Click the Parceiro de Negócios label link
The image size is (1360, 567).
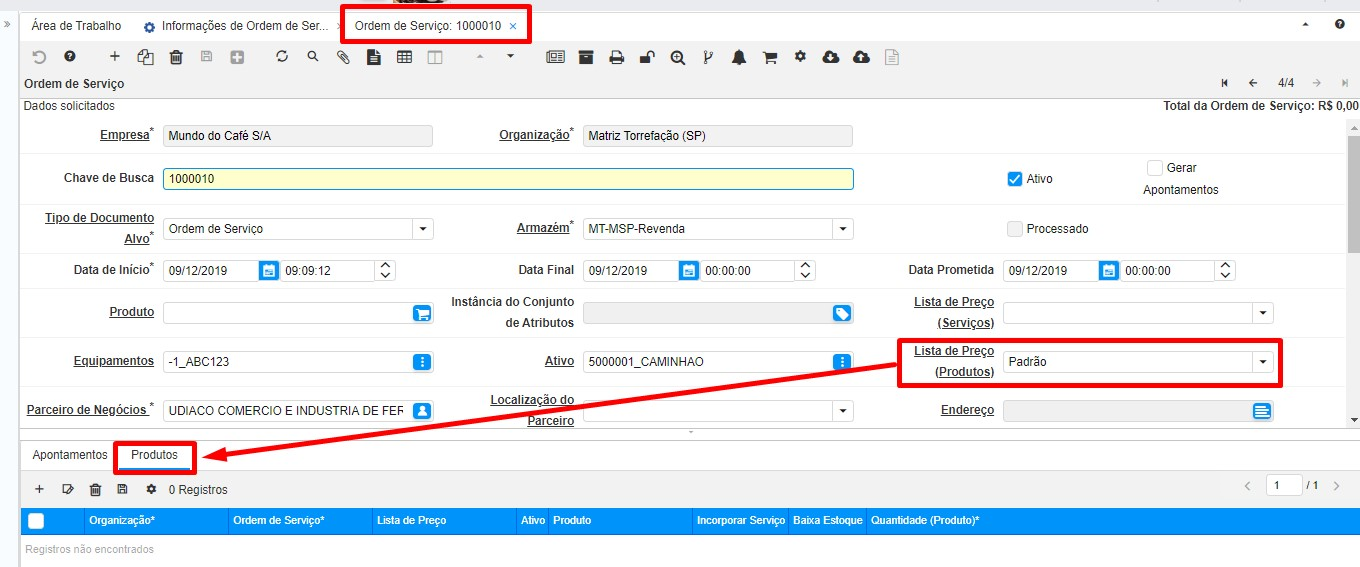coord(86,410)
